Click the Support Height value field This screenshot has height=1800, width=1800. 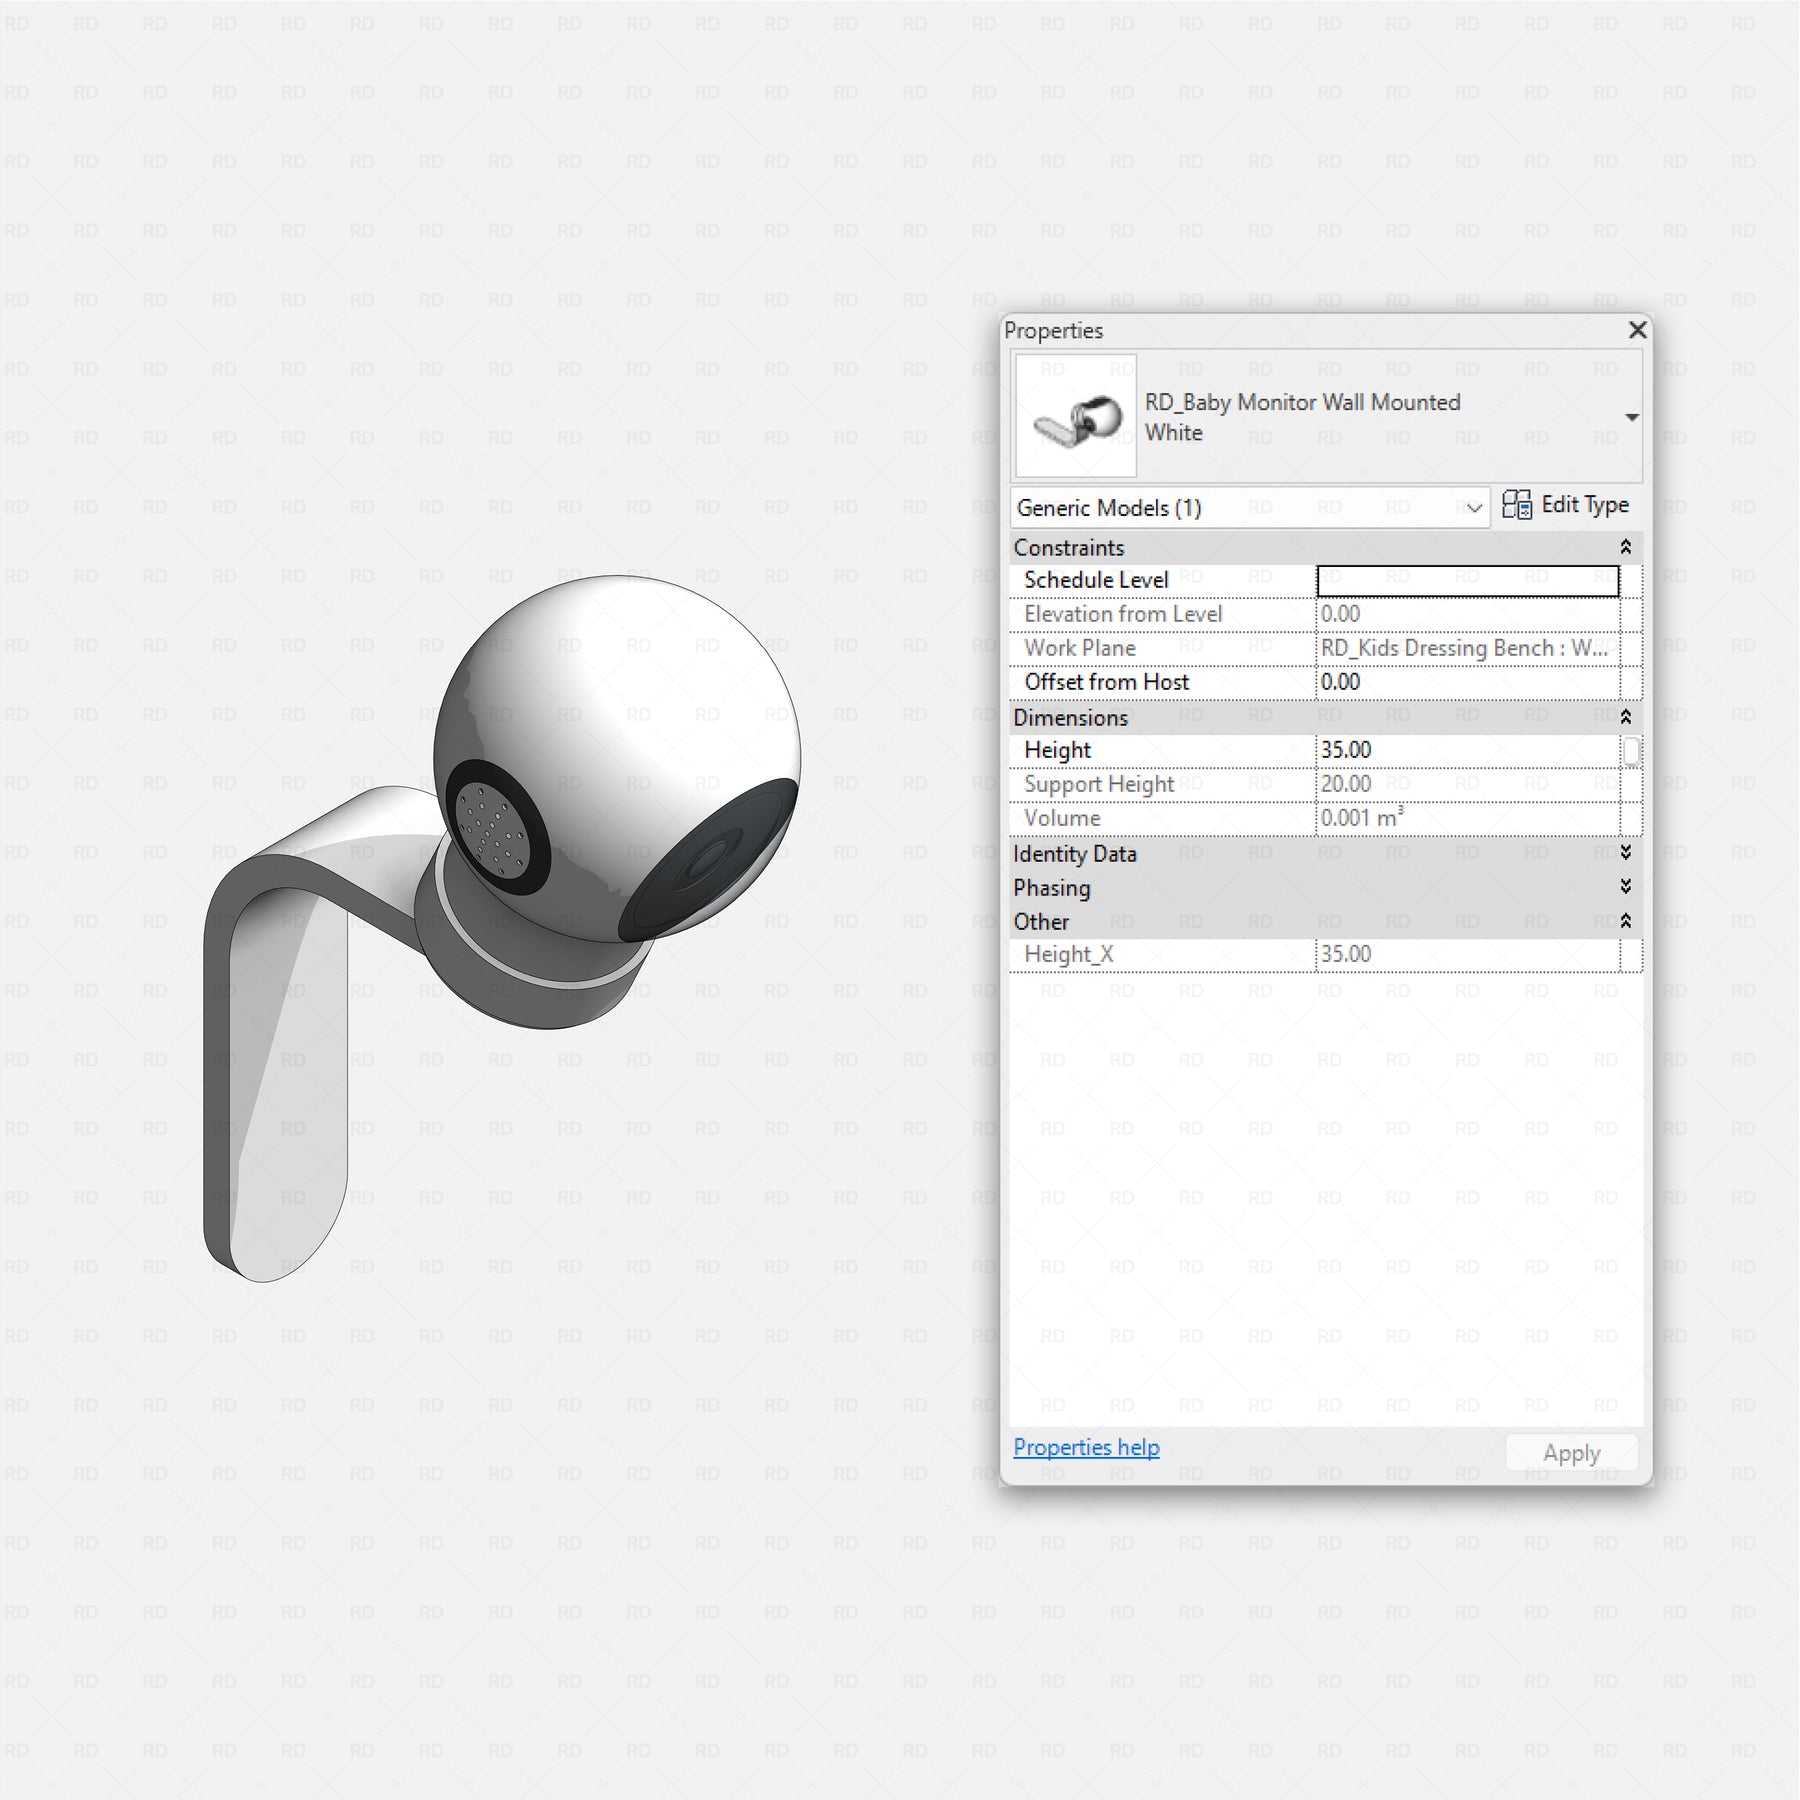[1466, 785]
